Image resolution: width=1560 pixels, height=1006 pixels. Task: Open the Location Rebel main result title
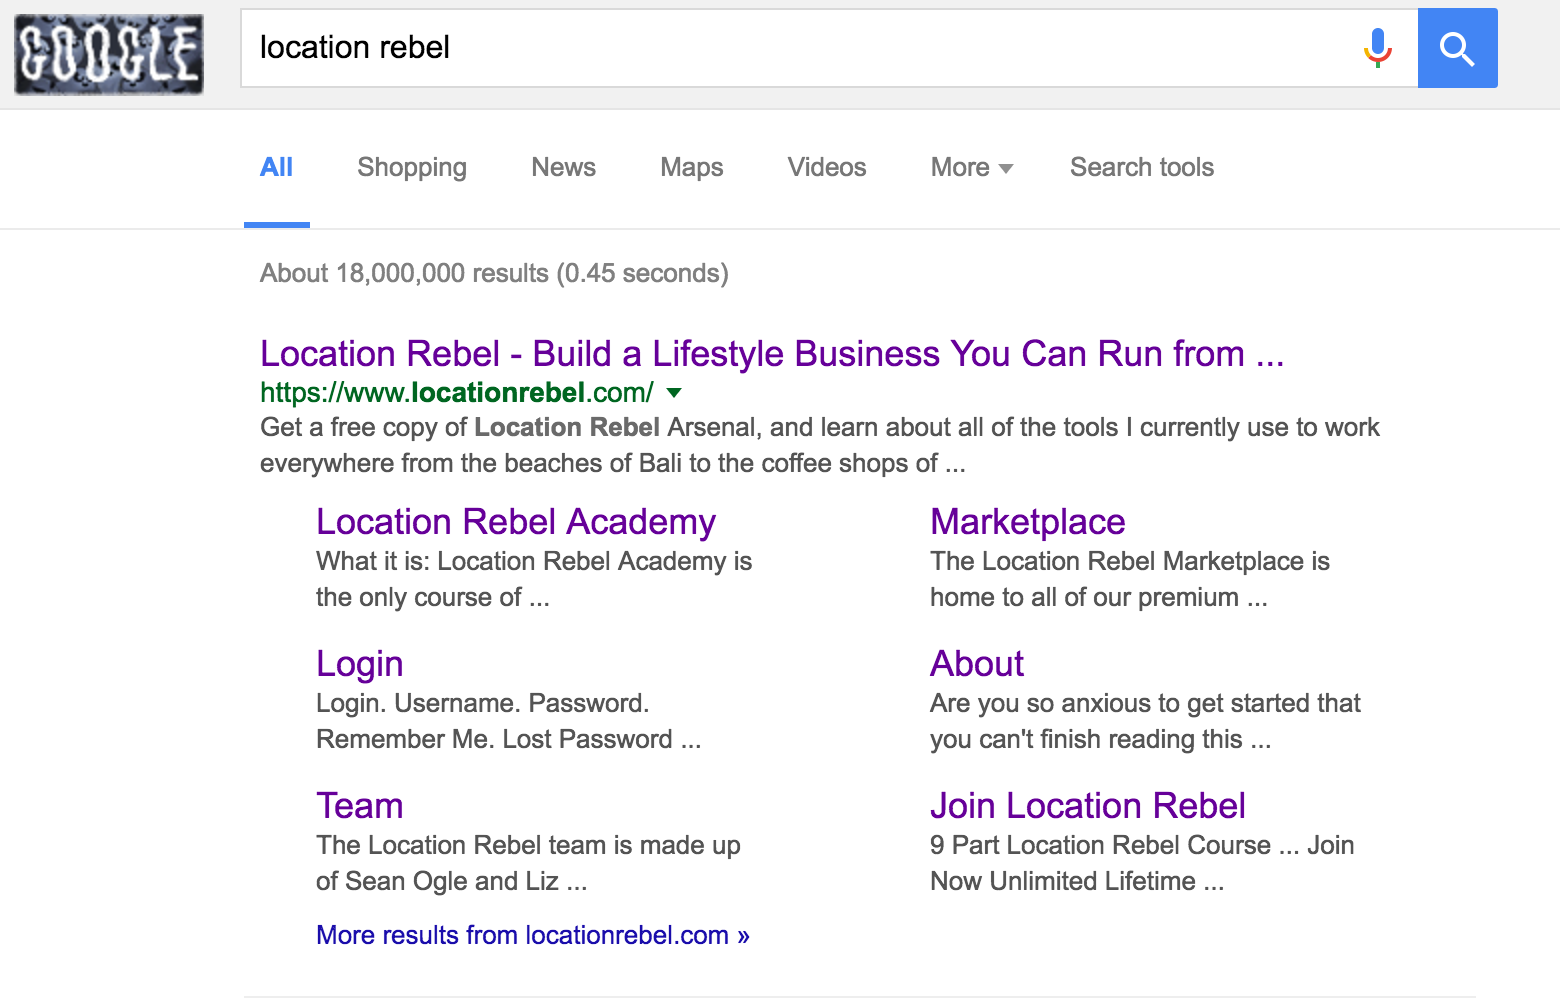pyautogui.click(x=772, y=354)
